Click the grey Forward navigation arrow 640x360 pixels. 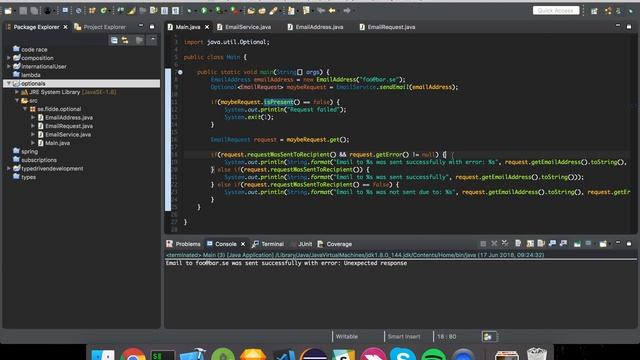click(347, 11)
